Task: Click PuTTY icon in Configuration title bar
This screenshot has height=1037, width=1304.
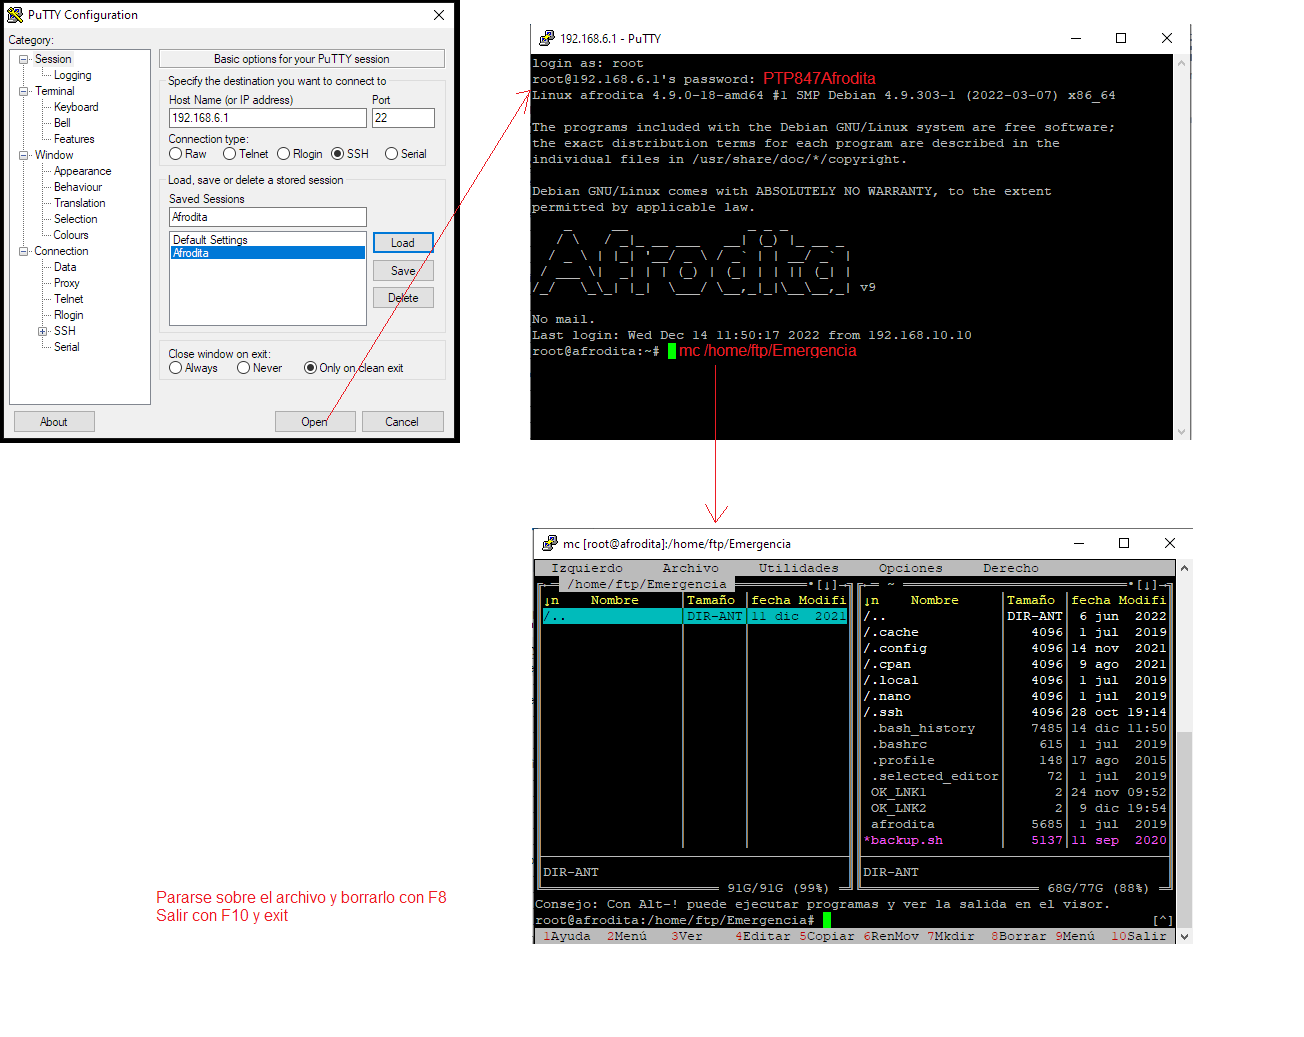Action: click(15, 15)
